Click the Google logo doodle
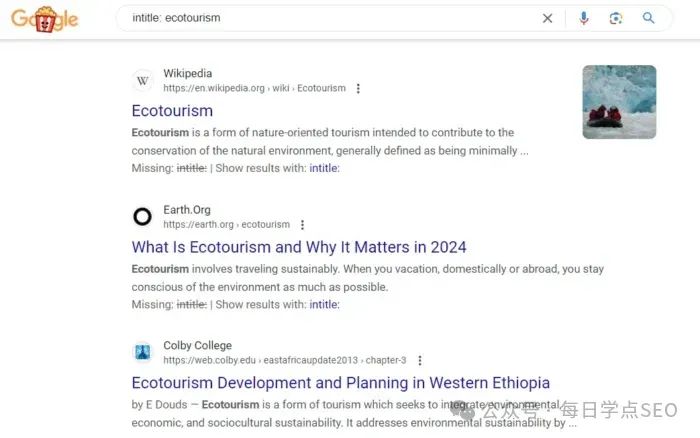Viewport: 700px width, 438px height. 45,19
